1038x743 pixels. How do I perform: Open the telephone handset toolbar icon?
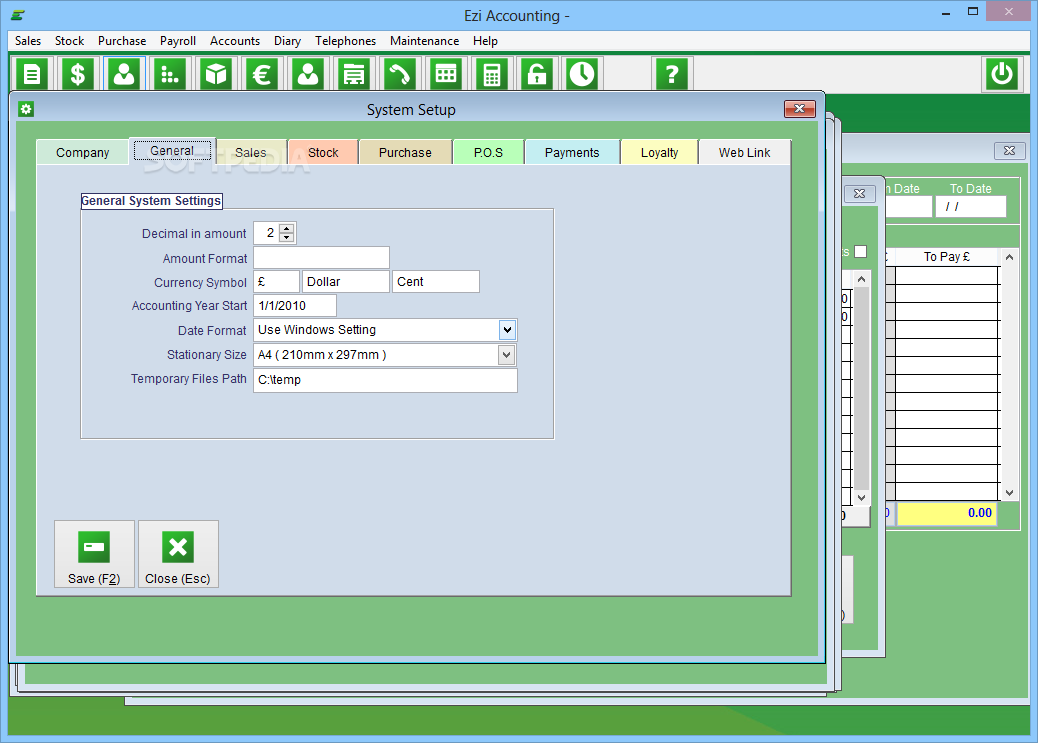click(x=400, y=74)
